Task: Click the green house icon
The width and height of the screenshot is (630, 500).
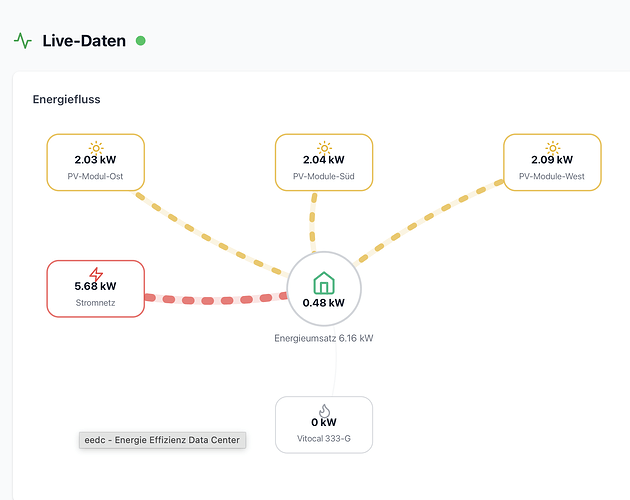Action: coord(324,283)
